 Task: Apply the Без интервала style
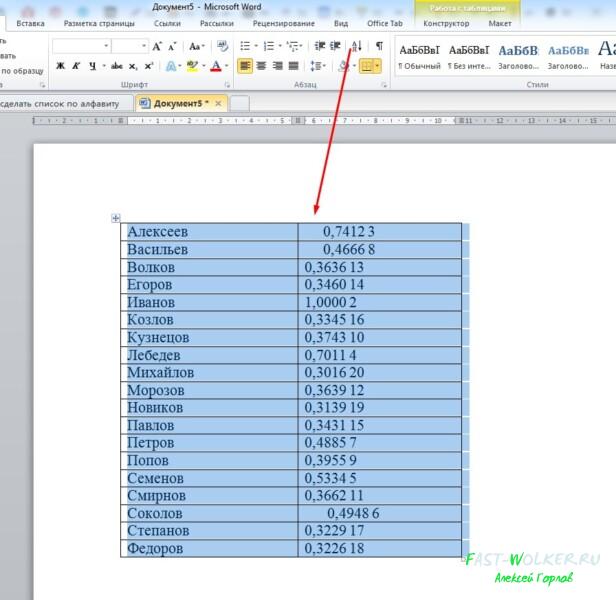(x=469, y=57)
